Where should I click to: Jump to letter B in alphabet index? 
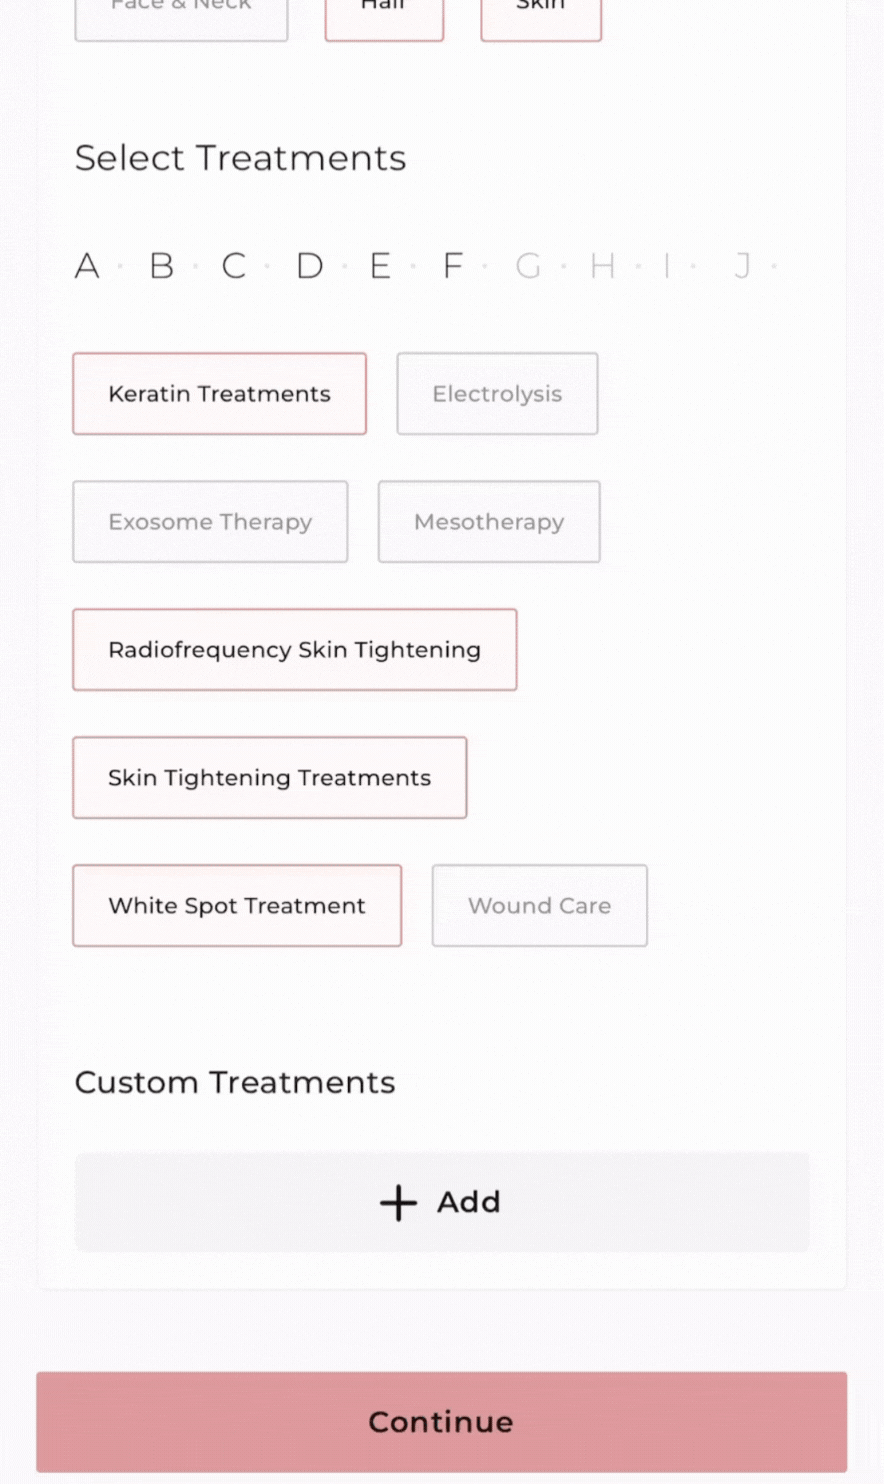[x=161, y=266]
